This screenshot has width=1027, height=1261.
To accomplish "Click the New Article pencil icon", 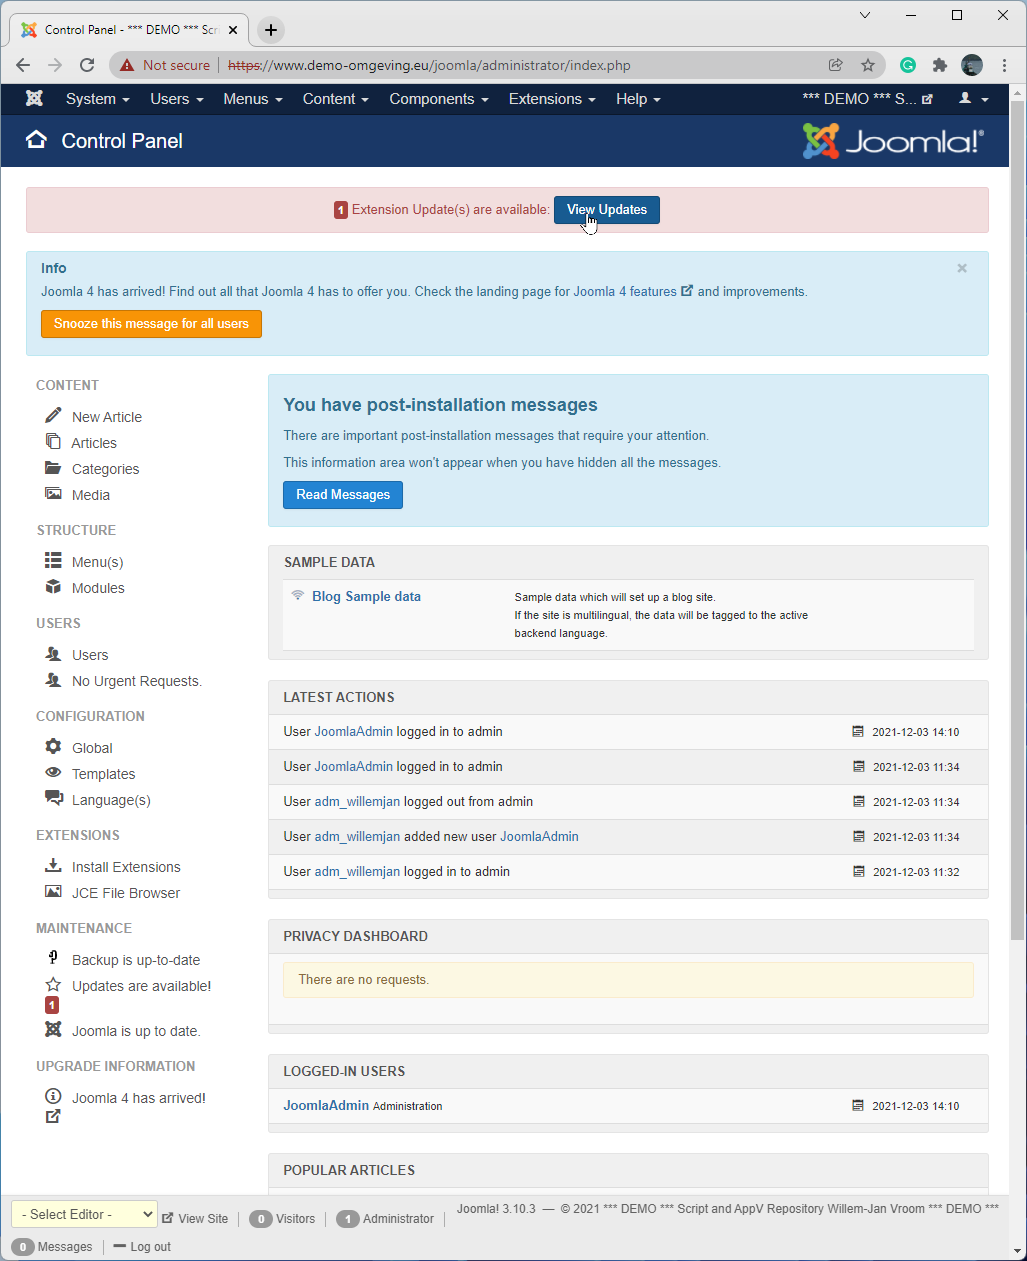I will click(x=53, y=416).
